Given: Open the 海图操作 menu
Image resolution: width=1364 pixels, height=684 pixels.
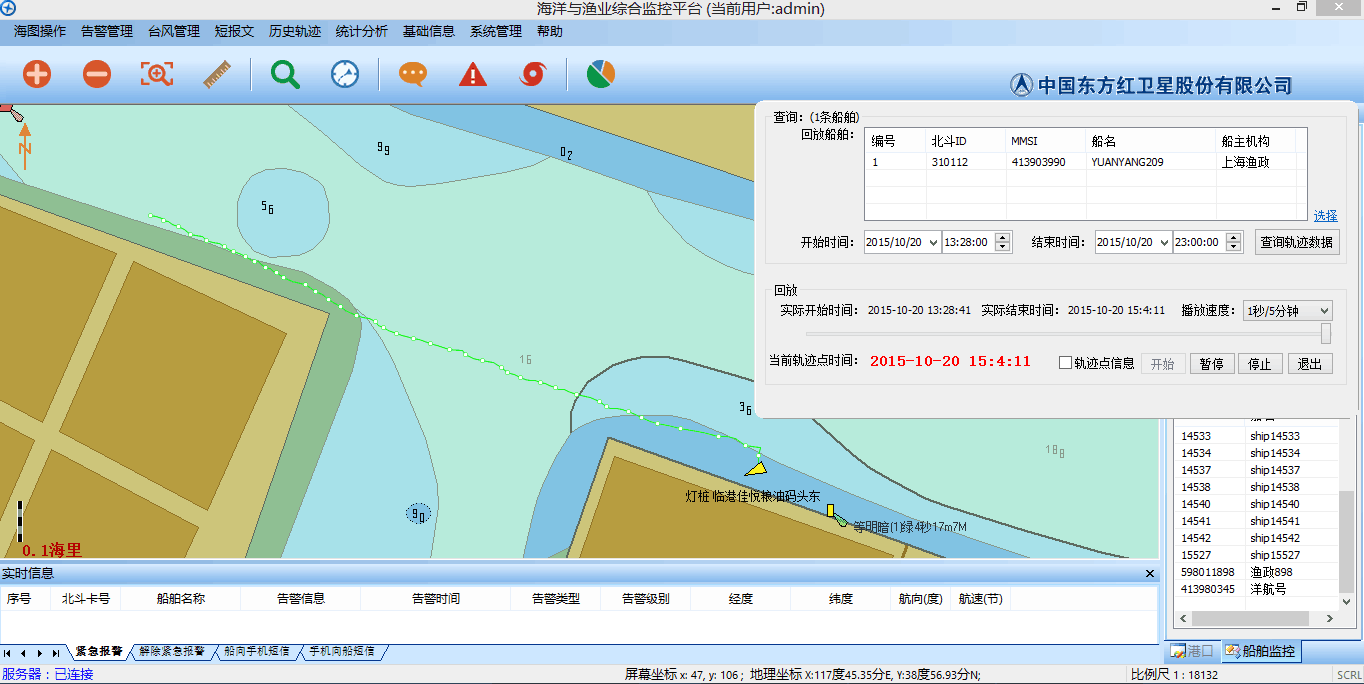Looking at the screenshot, I should tap(40, 31).
